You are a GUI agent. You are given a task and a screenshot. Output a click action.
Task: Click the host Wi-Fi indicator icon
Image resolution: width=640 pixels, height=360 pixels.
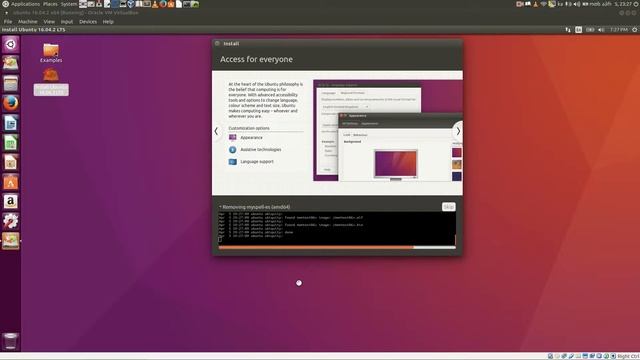[544, 4]
